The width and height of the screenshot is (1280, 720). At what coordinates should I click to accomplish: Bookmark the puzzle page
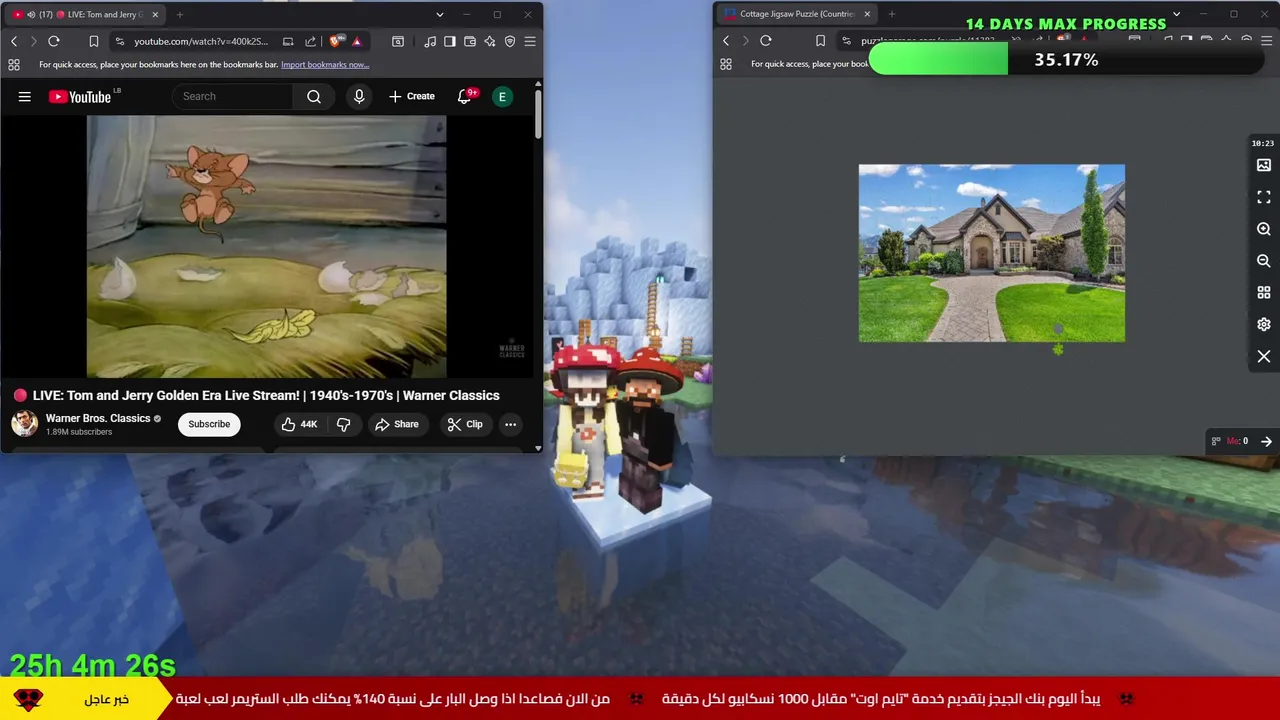[820, 41]
